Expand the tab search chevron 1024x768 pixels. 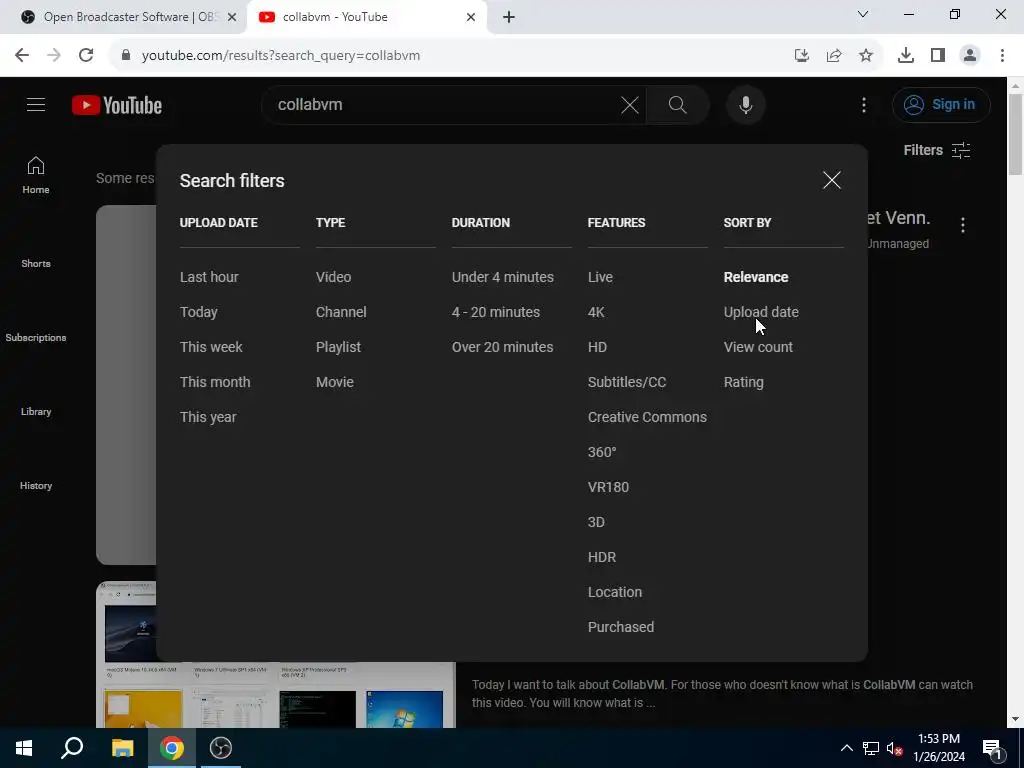point(863,14)
